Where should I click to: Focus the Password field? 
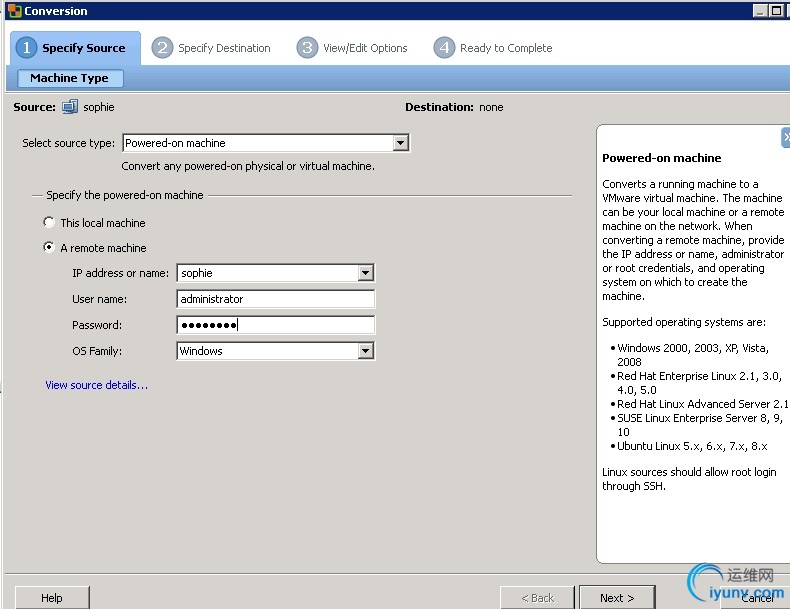276,325
